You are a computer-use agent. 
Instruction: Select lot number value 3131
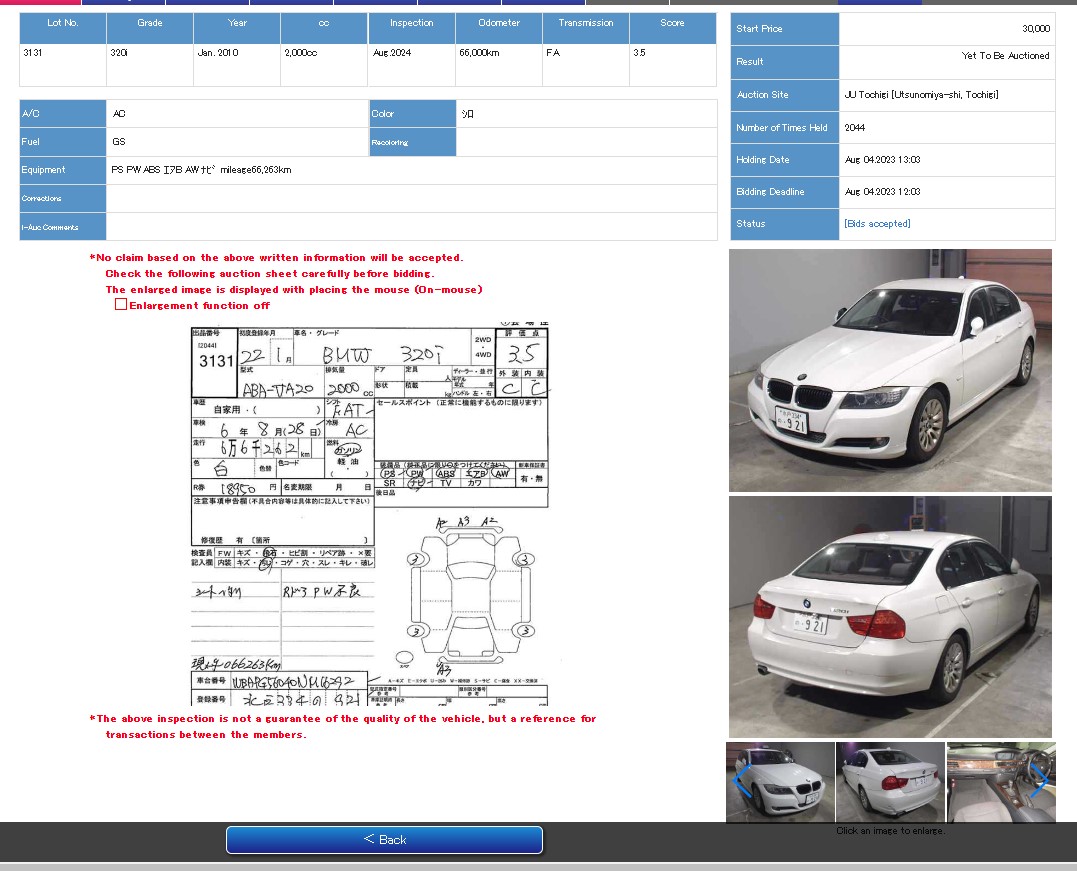[x=32, y=53]
